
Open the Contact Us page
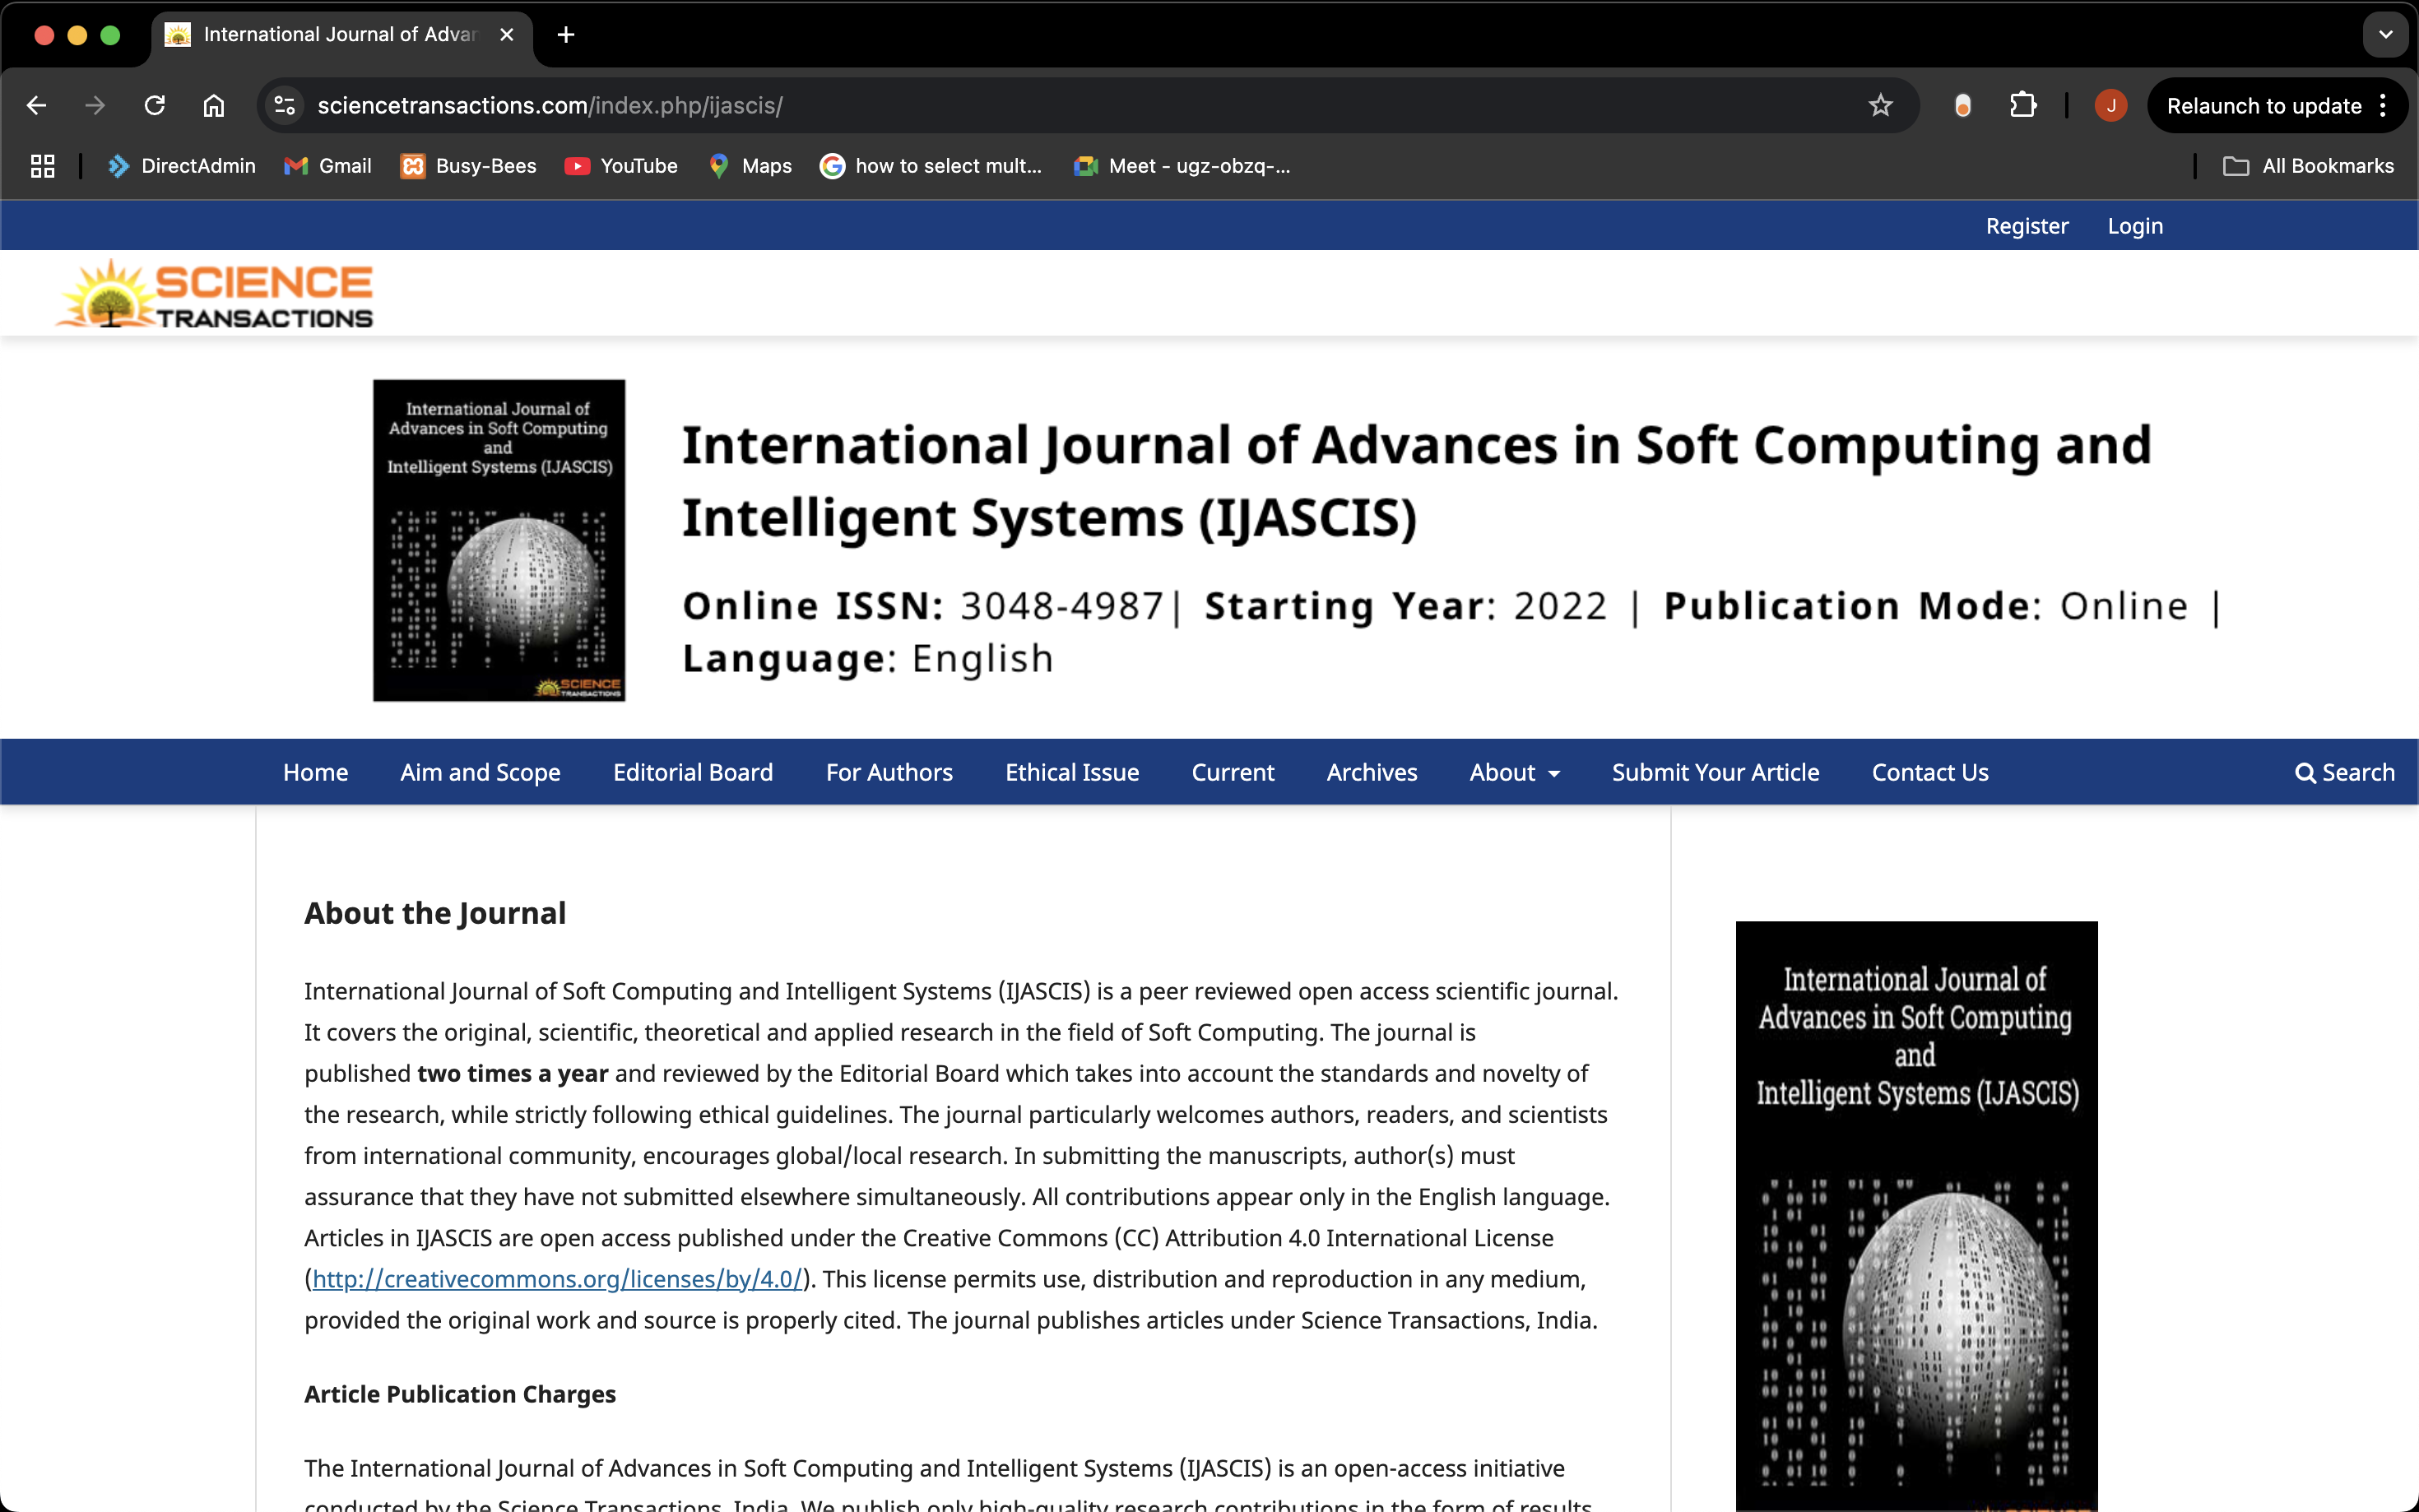click(1929, 772)
